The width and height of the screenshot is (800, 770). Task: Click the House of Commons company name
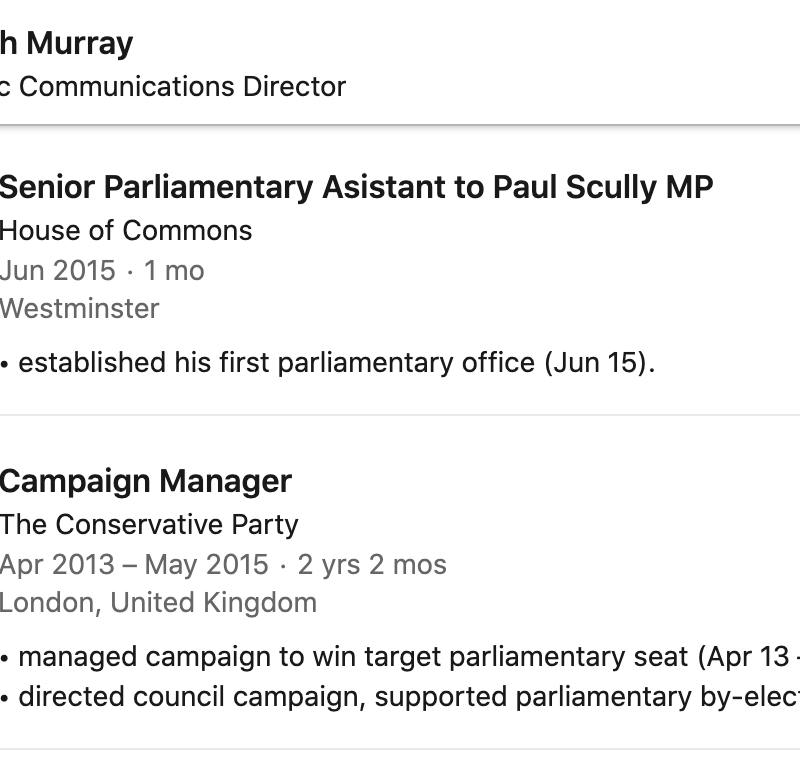click(126, 230)
